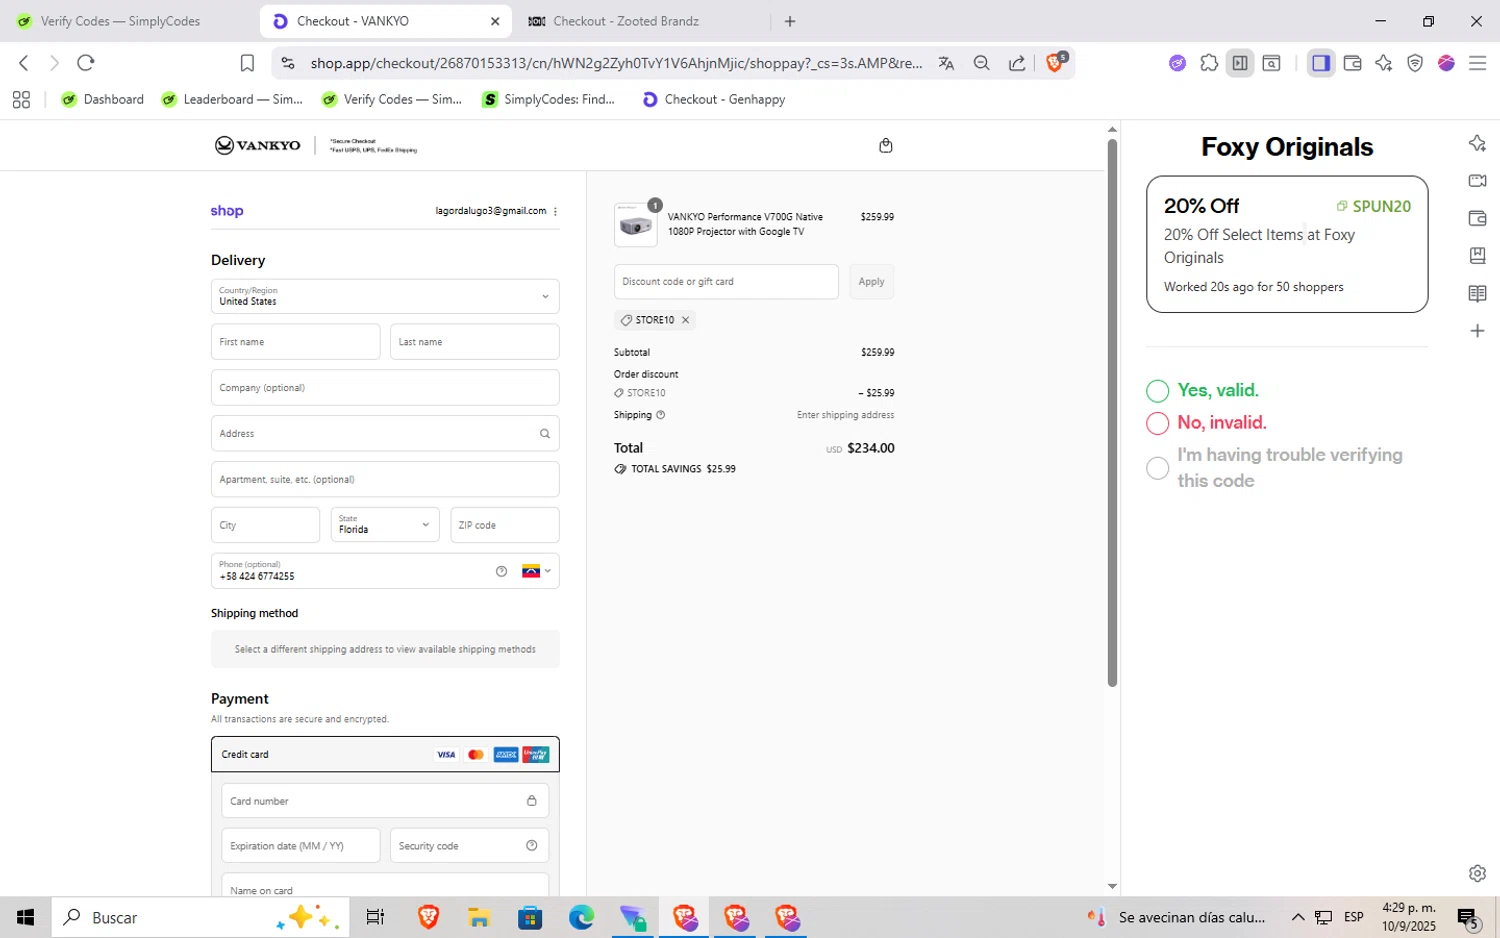Select the 'No, invalid.' radio option
The width and height of the screenshot is (1500, 938).
coord(1157,423)
